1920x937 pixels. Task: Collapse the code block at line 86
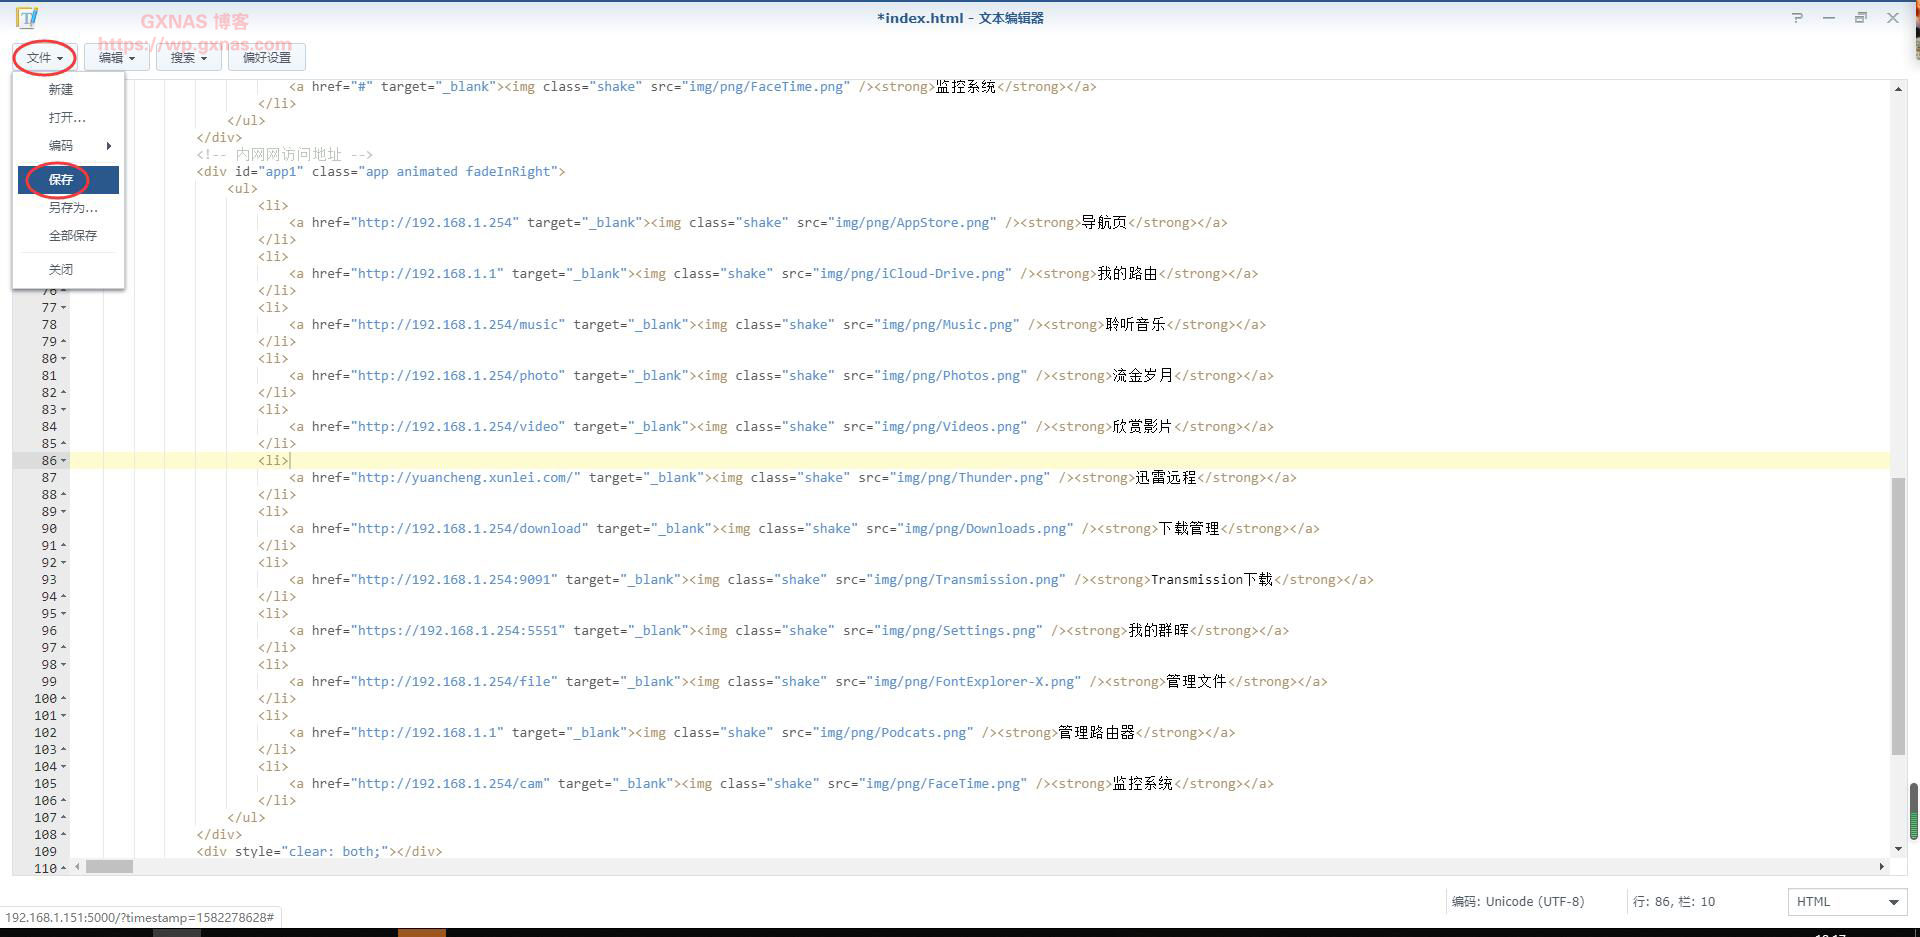click(x=64, y=461)
